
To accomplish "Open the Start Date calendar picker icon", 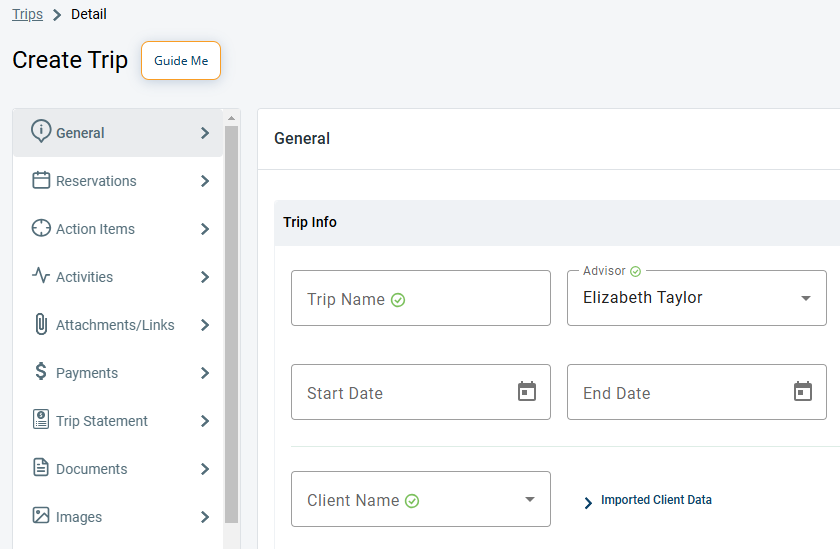I will 527,392.
